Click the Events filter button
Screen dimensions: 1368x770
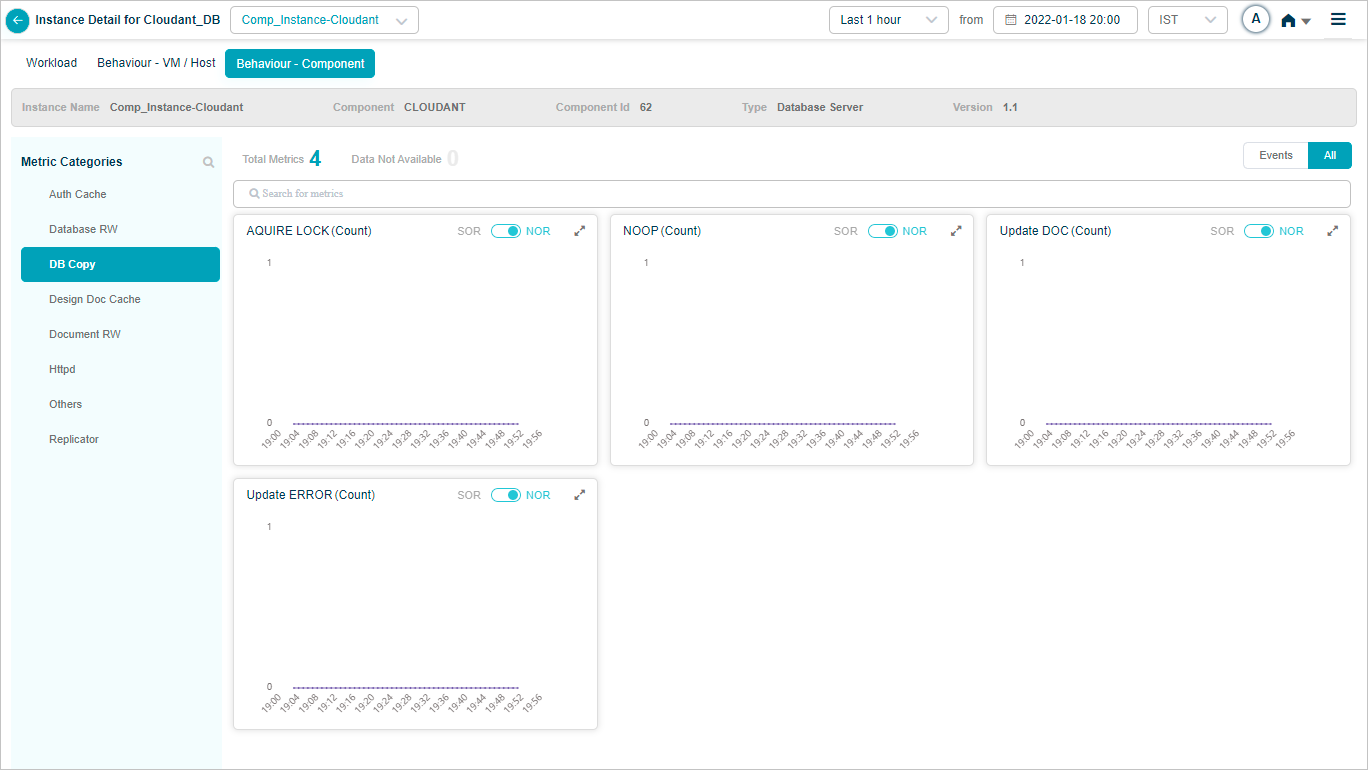[1275, 155]
